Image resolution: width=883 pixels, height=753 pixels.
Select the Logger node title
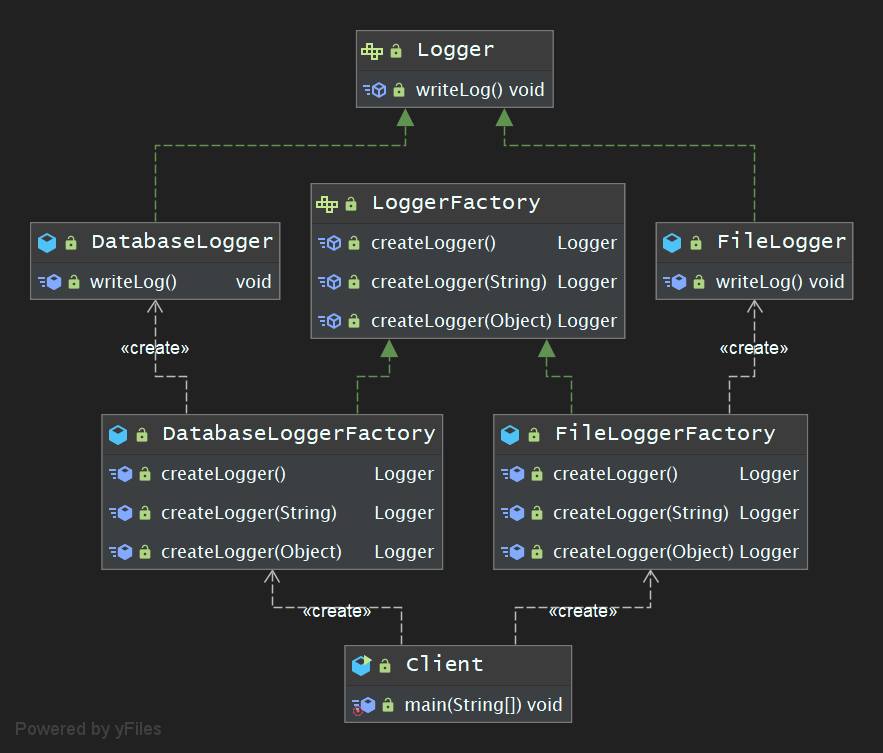[455, 50]
